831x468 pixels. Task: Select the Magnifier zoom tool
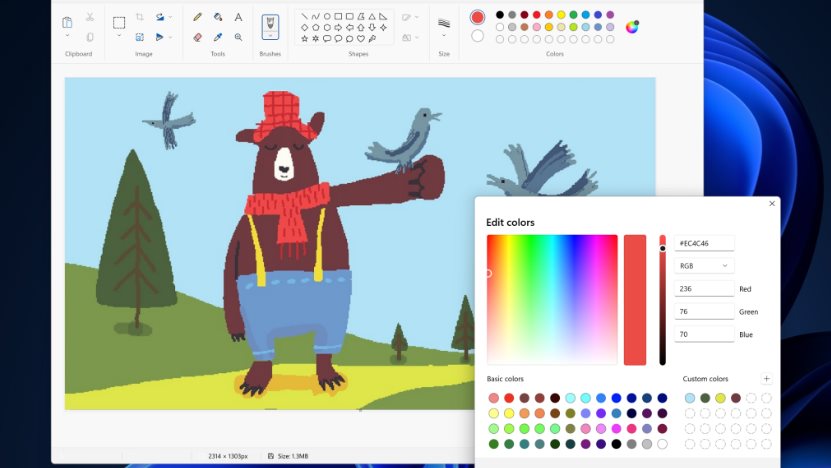pyautogui.click(x=238, y=37)
